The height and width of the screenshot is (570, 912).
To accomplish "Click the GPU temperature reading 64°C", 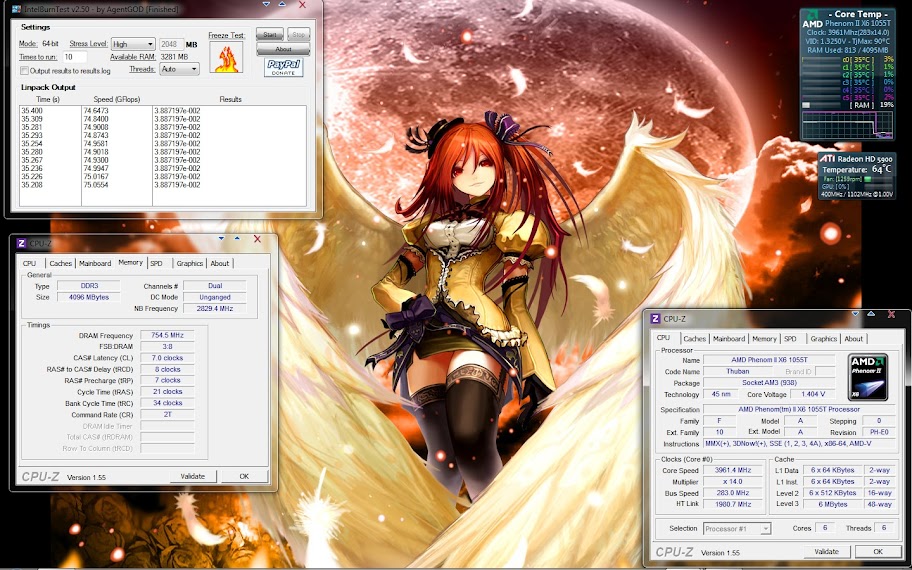I will point(881,169).
